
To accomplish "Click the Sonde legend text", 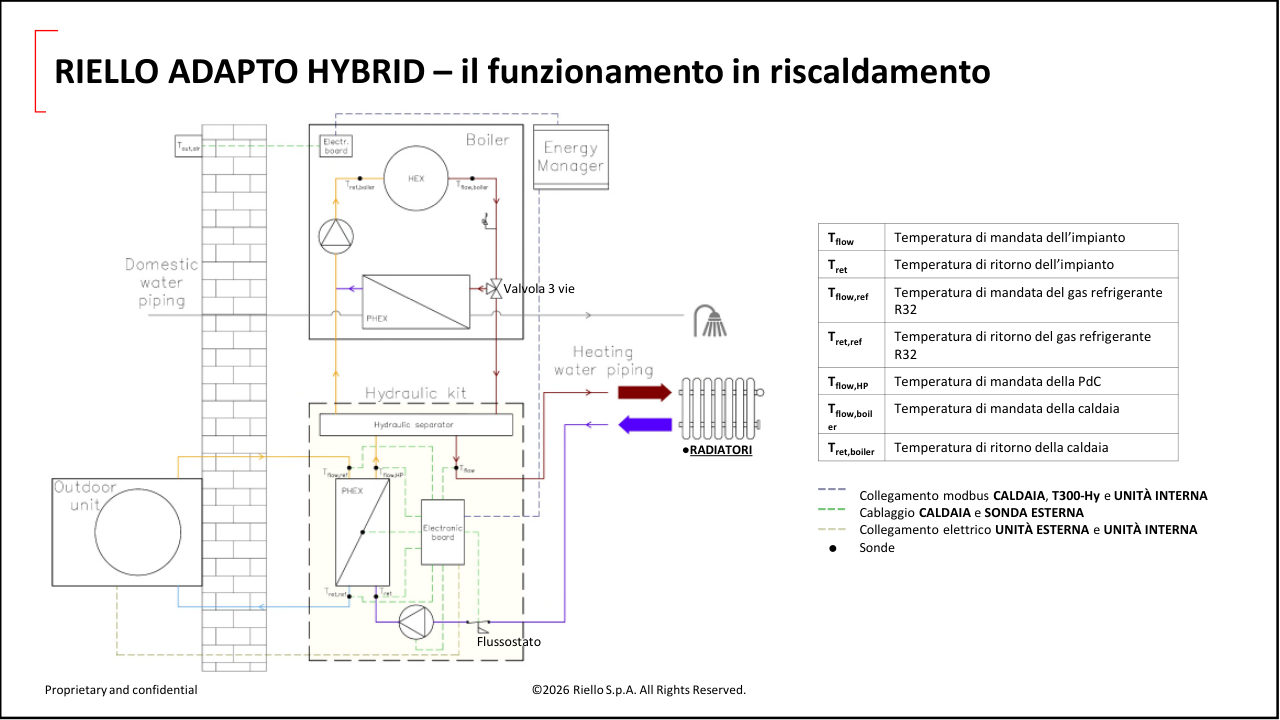I will (x=877, y=548).
